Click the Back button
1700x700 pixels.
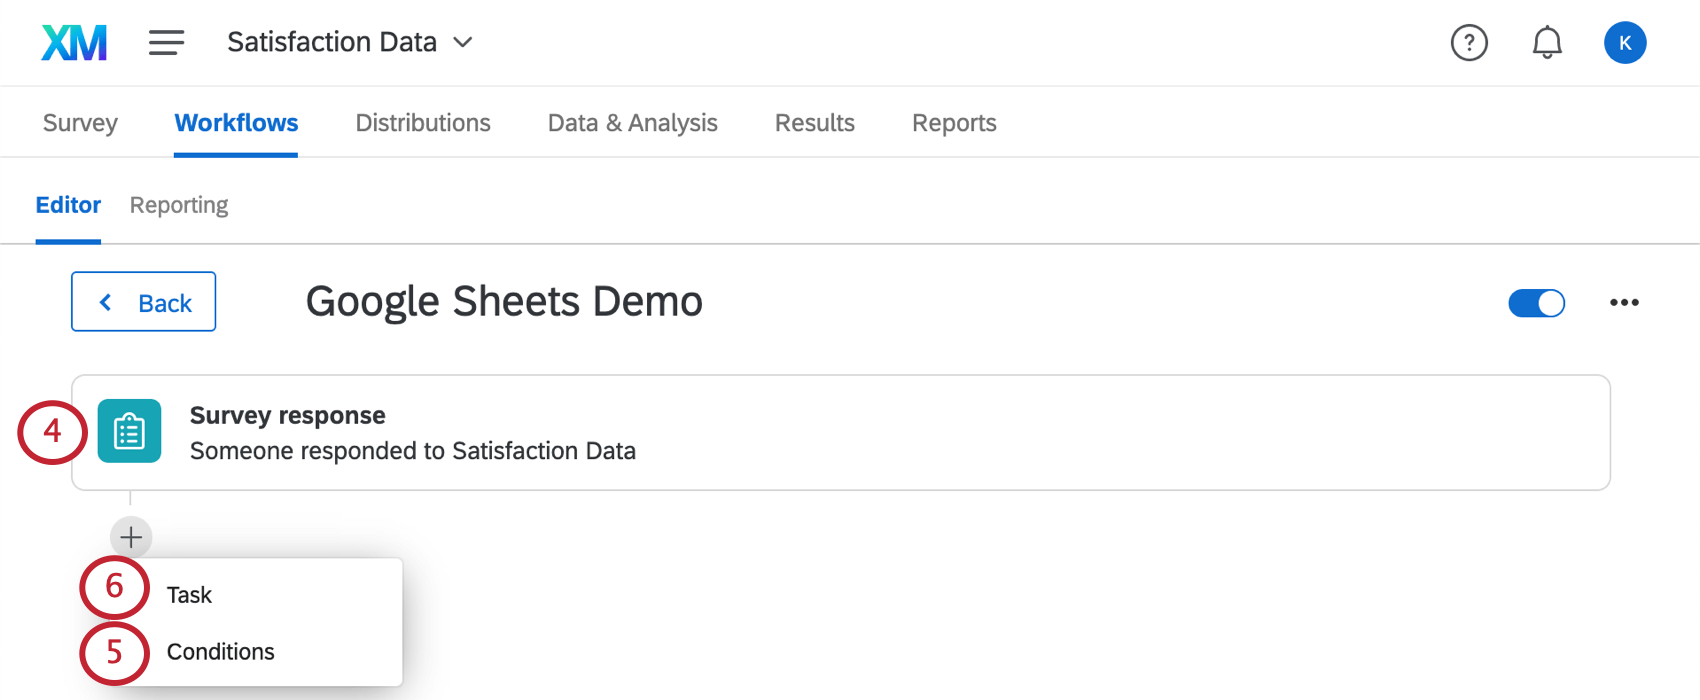pyautogui.click(x=144, y=302)
